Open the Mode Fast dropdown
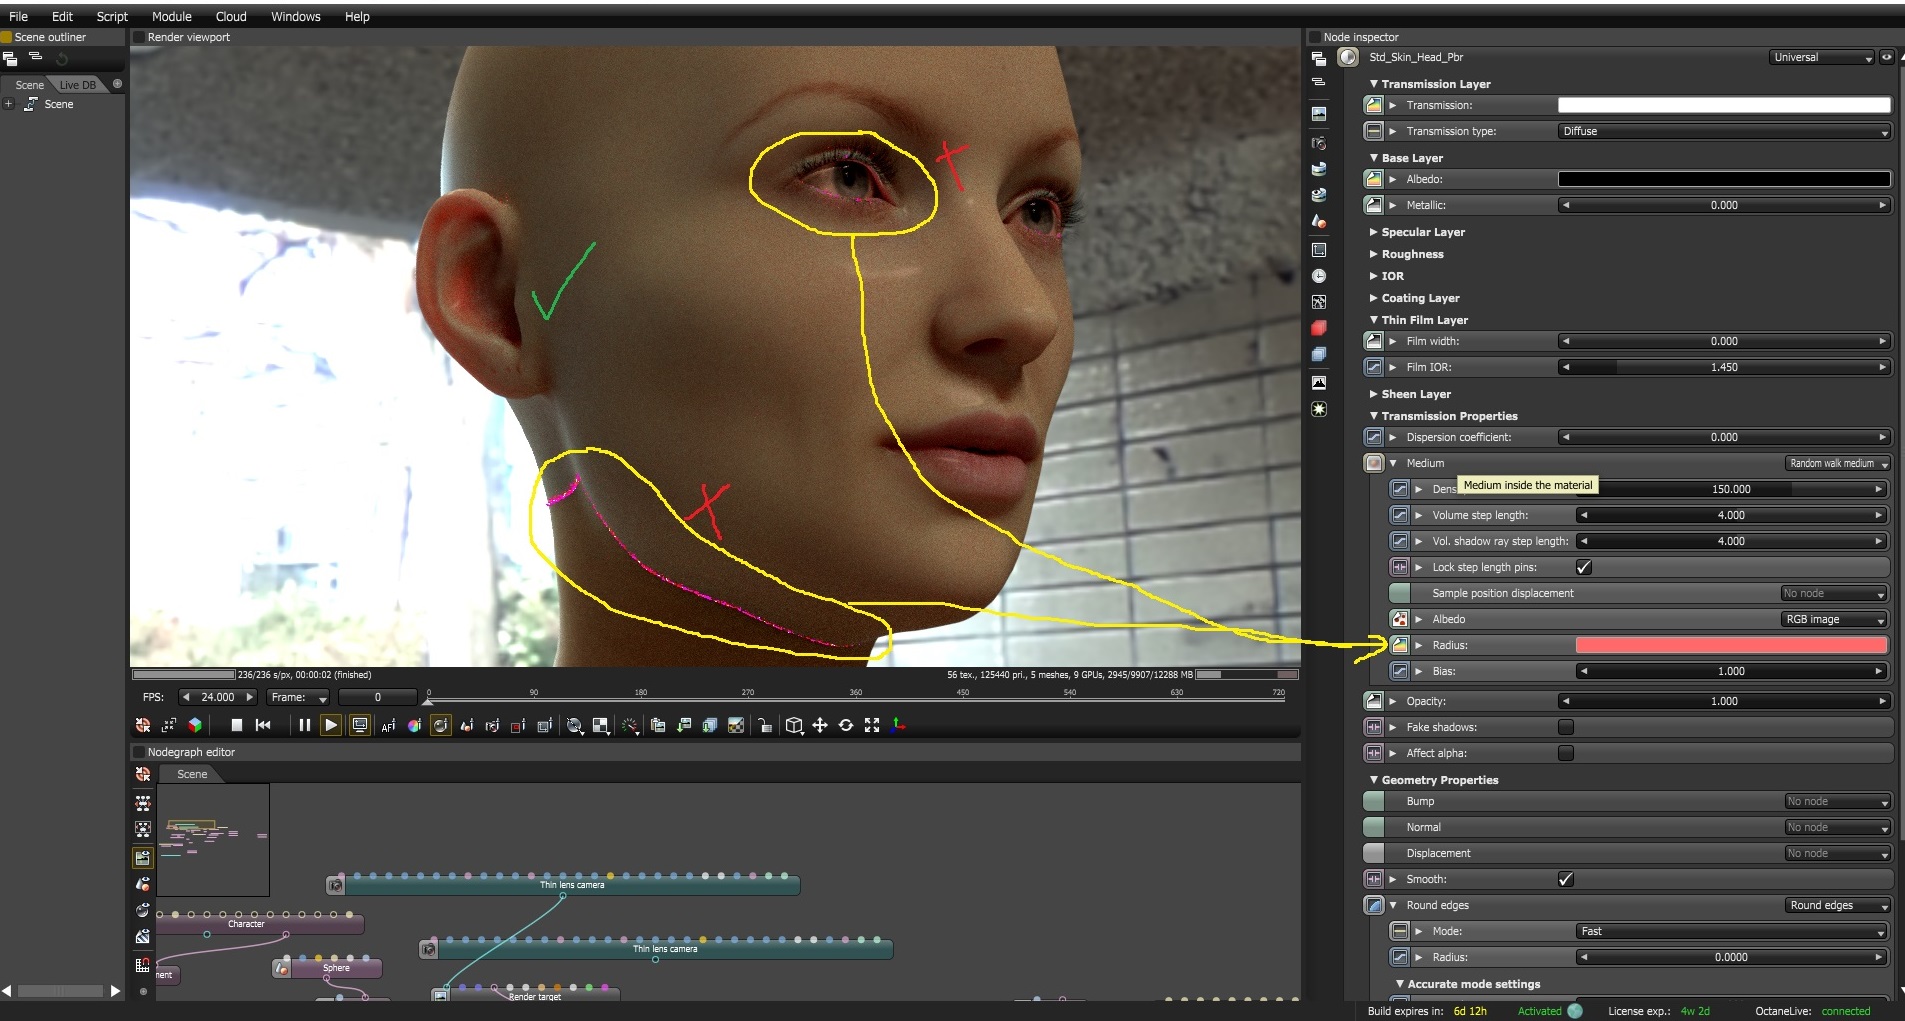Screen dimensions: 1905x1021 click(1732, 931)
